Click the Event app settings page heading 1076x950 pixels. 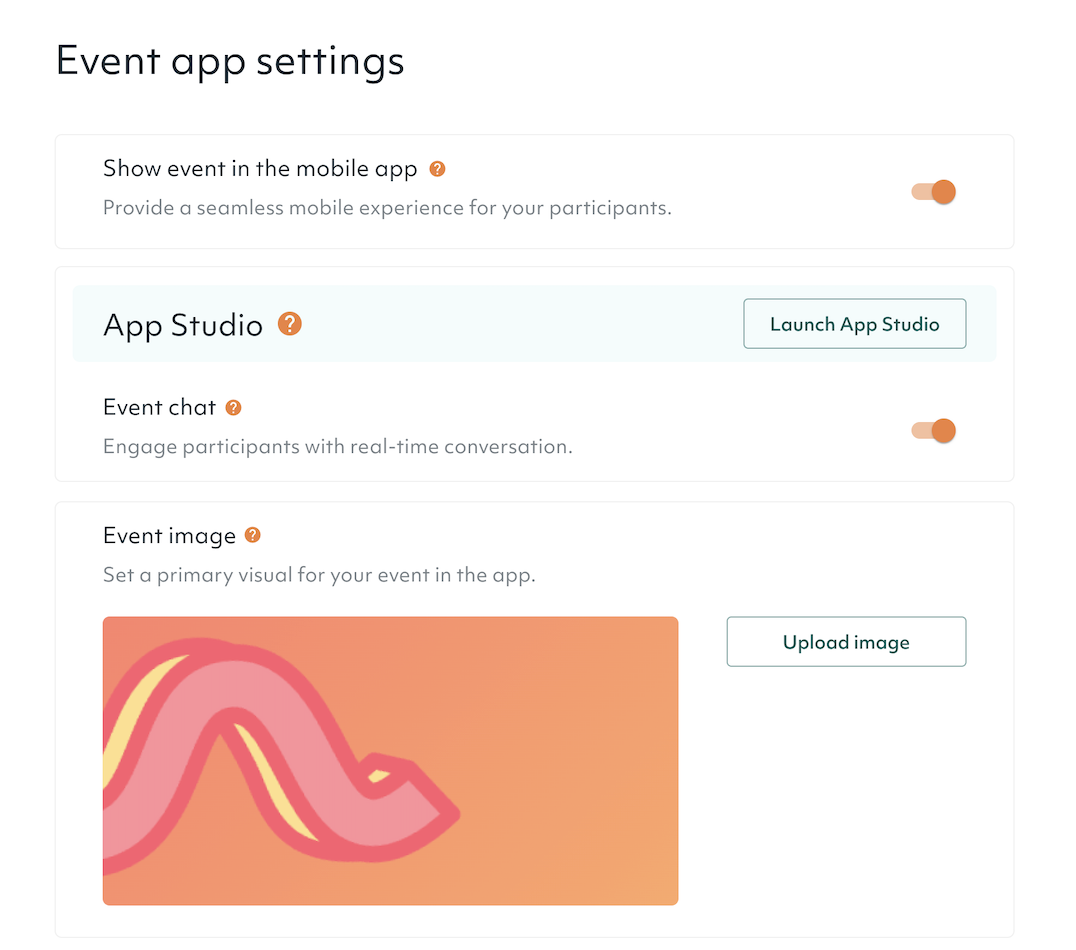(230, 61)
